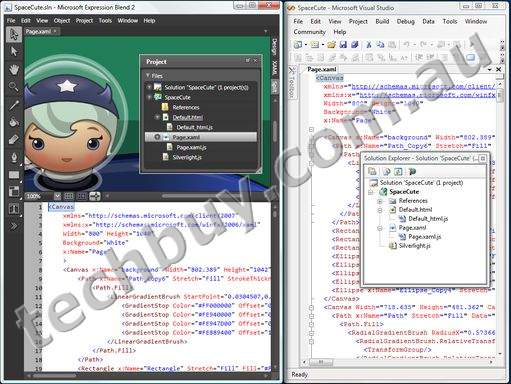Screen dimensions: 511x384
Task: Collapse SpaceCute project node in Solution Explorer
Action: 370,192
